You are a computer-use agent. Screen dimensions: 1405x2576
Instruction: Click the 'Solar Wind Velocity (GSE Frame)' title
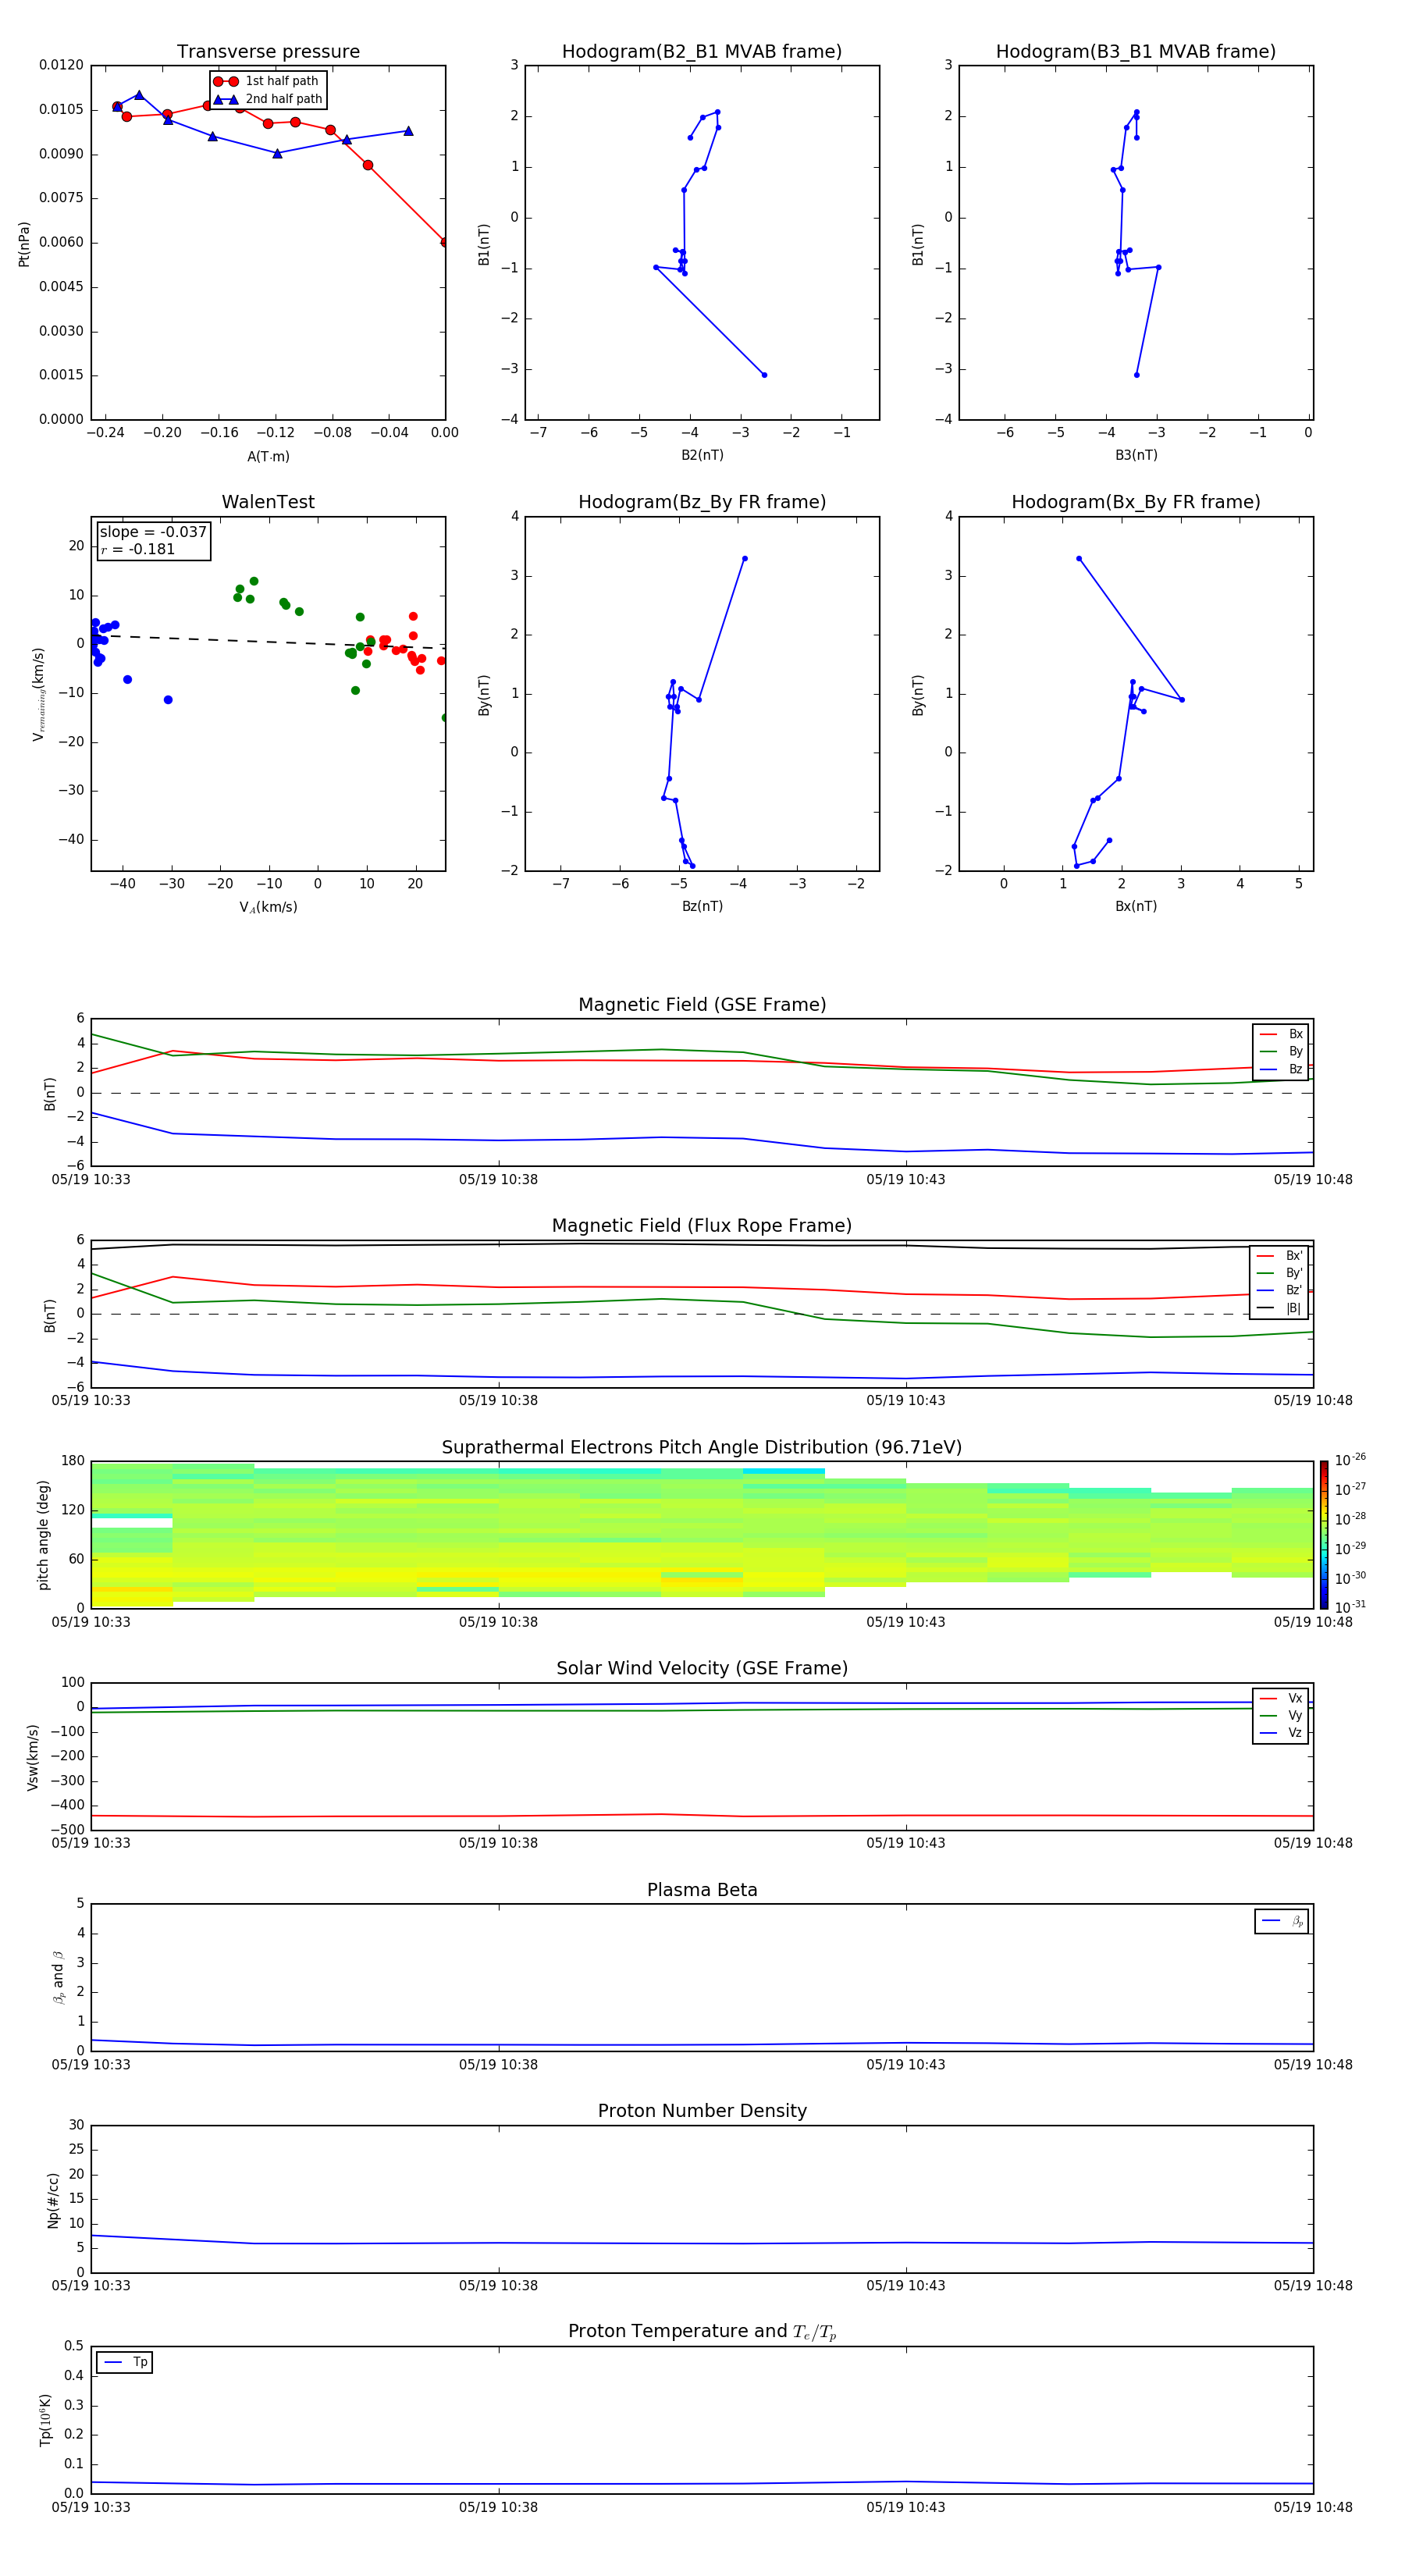[x=702, y=1669]
